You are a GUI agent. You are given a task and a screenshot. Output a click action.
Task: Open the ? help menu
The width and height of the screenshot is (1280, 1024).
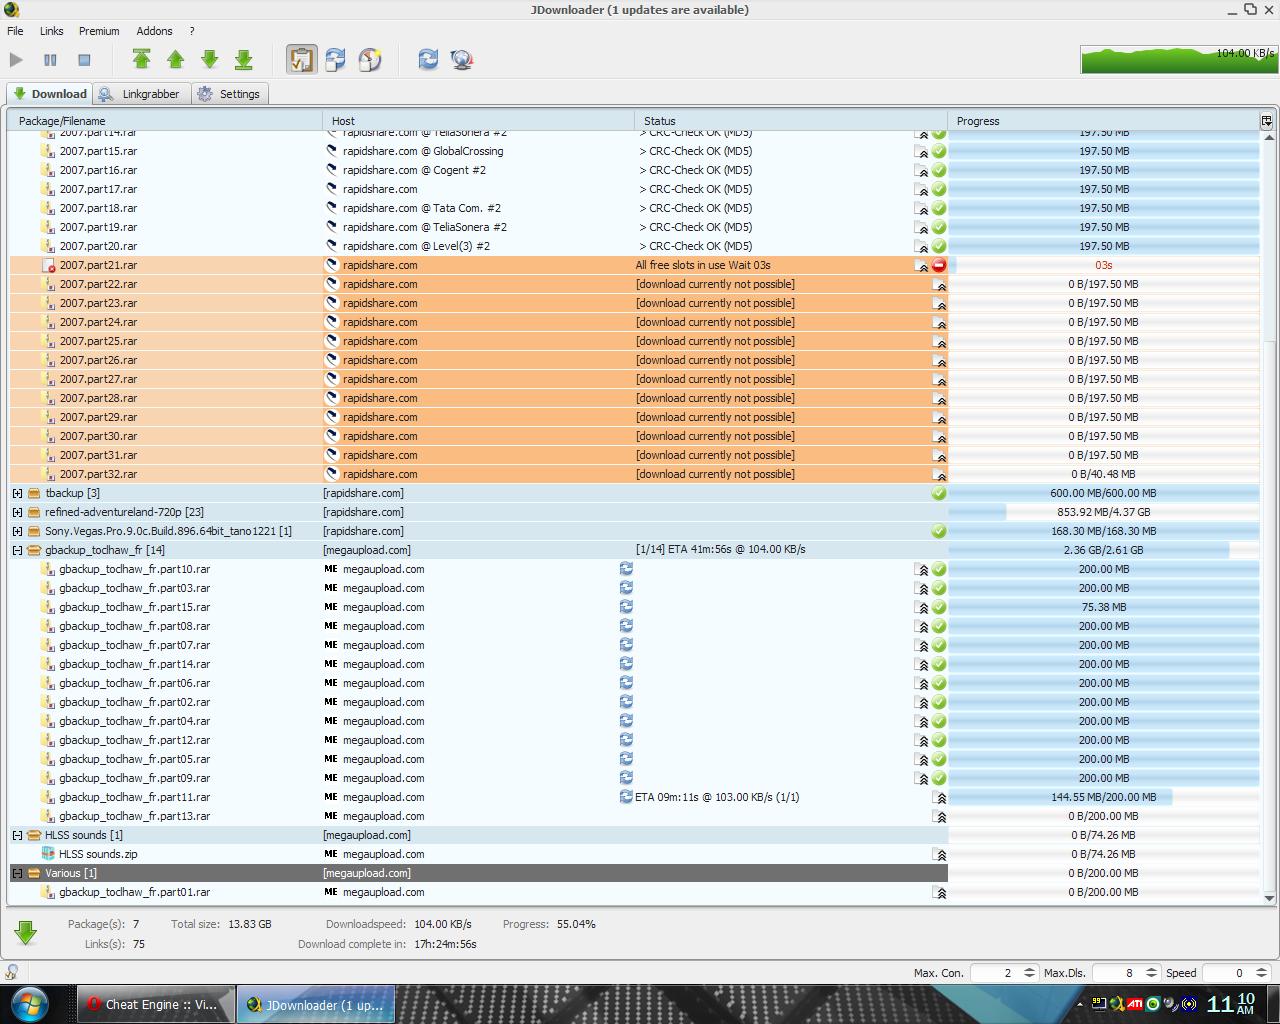tap(192, 31)
